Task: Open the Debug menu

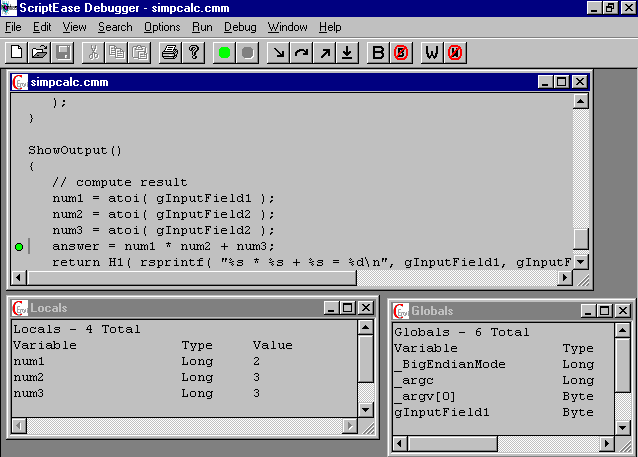Action: point(240,27)
